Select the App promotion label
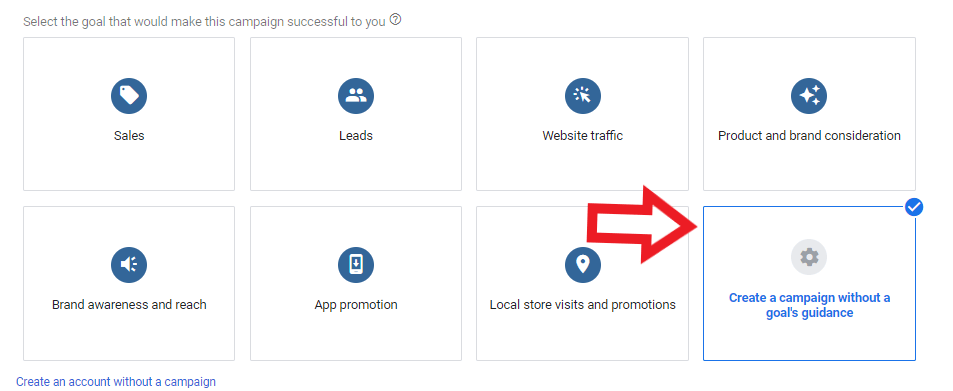 tap(356, 305)
